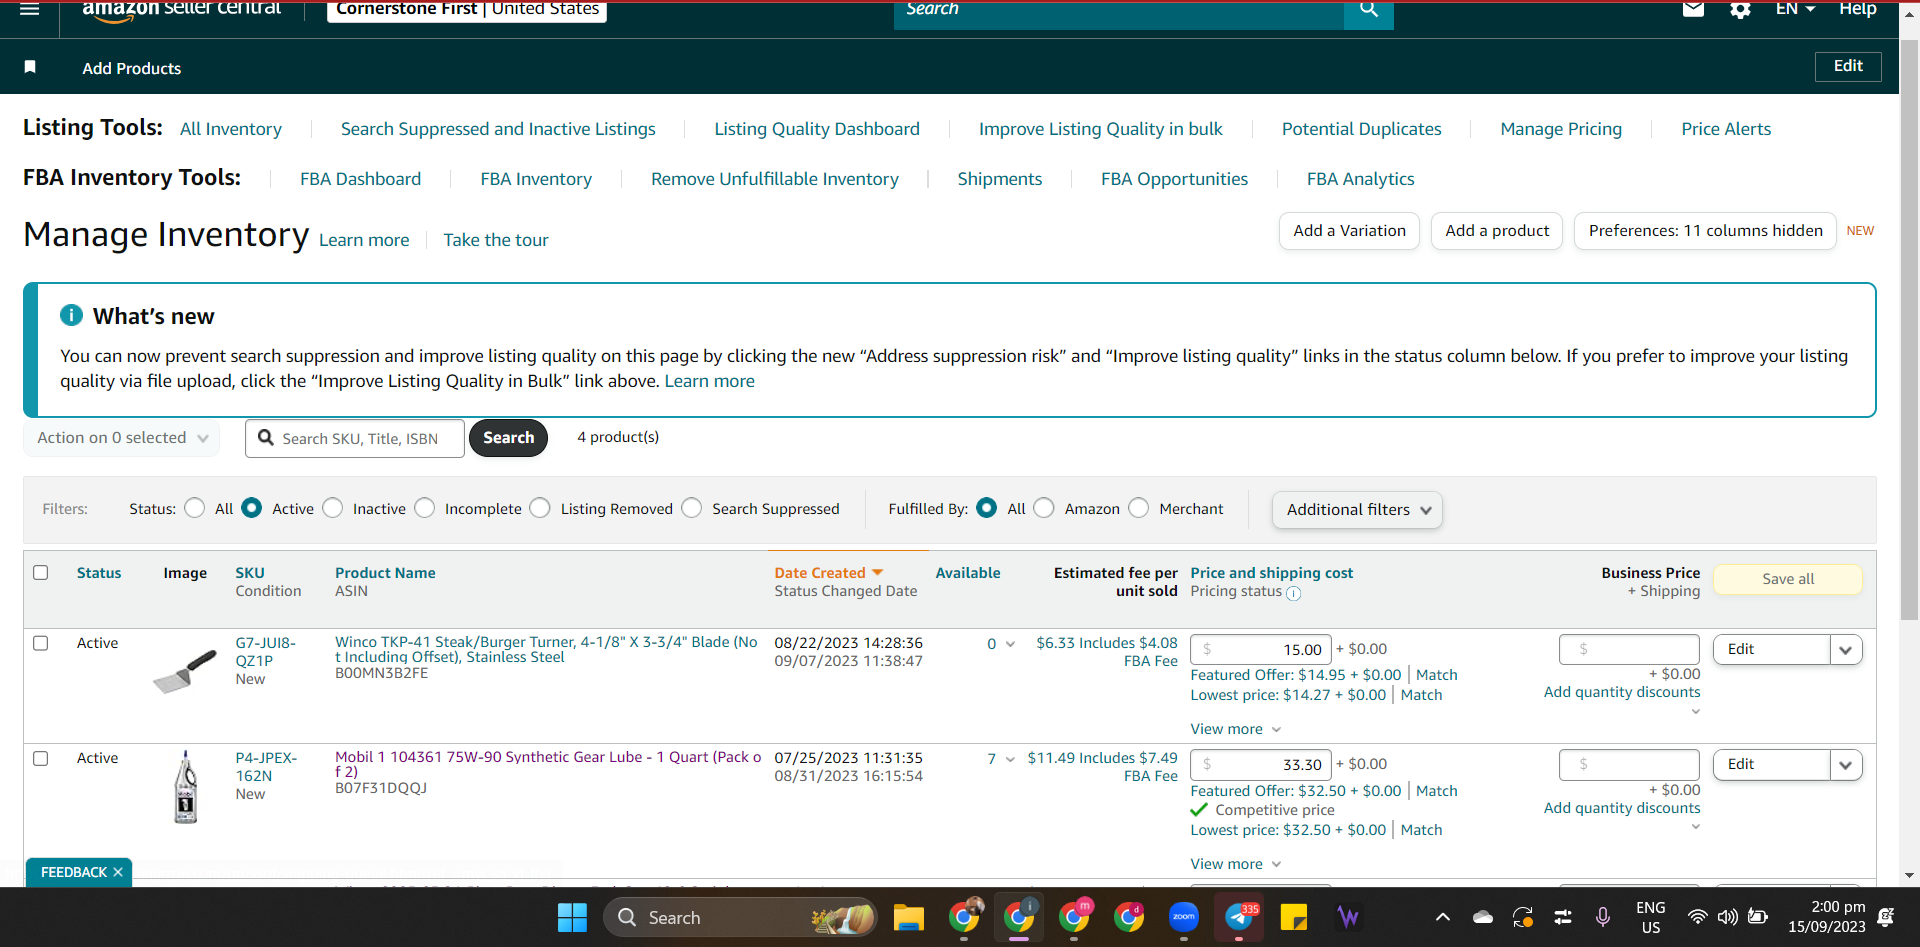Open All Inventory listing tool

pos(231,129)
